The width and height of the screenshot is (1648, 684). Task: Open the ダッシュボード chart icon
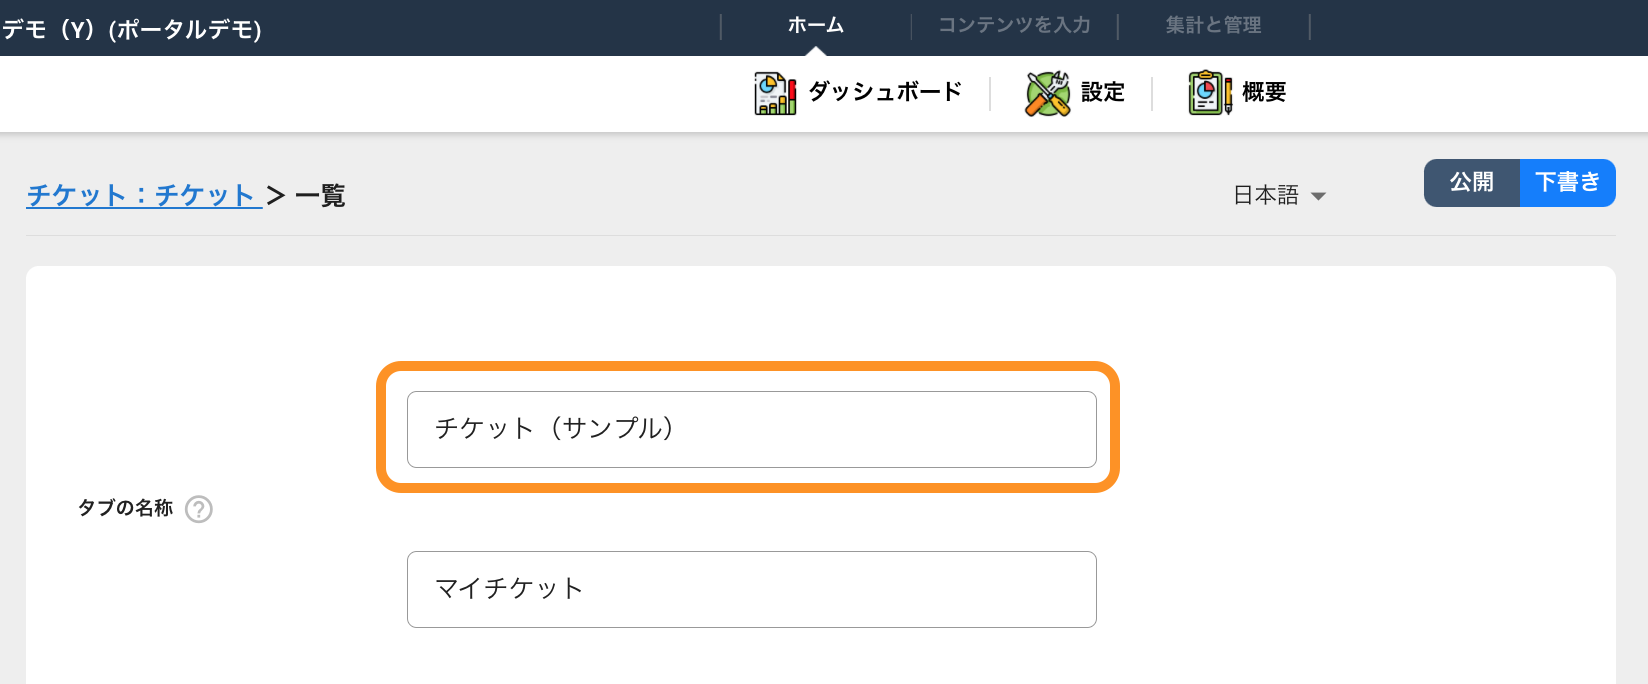click(x=775, y=93)
